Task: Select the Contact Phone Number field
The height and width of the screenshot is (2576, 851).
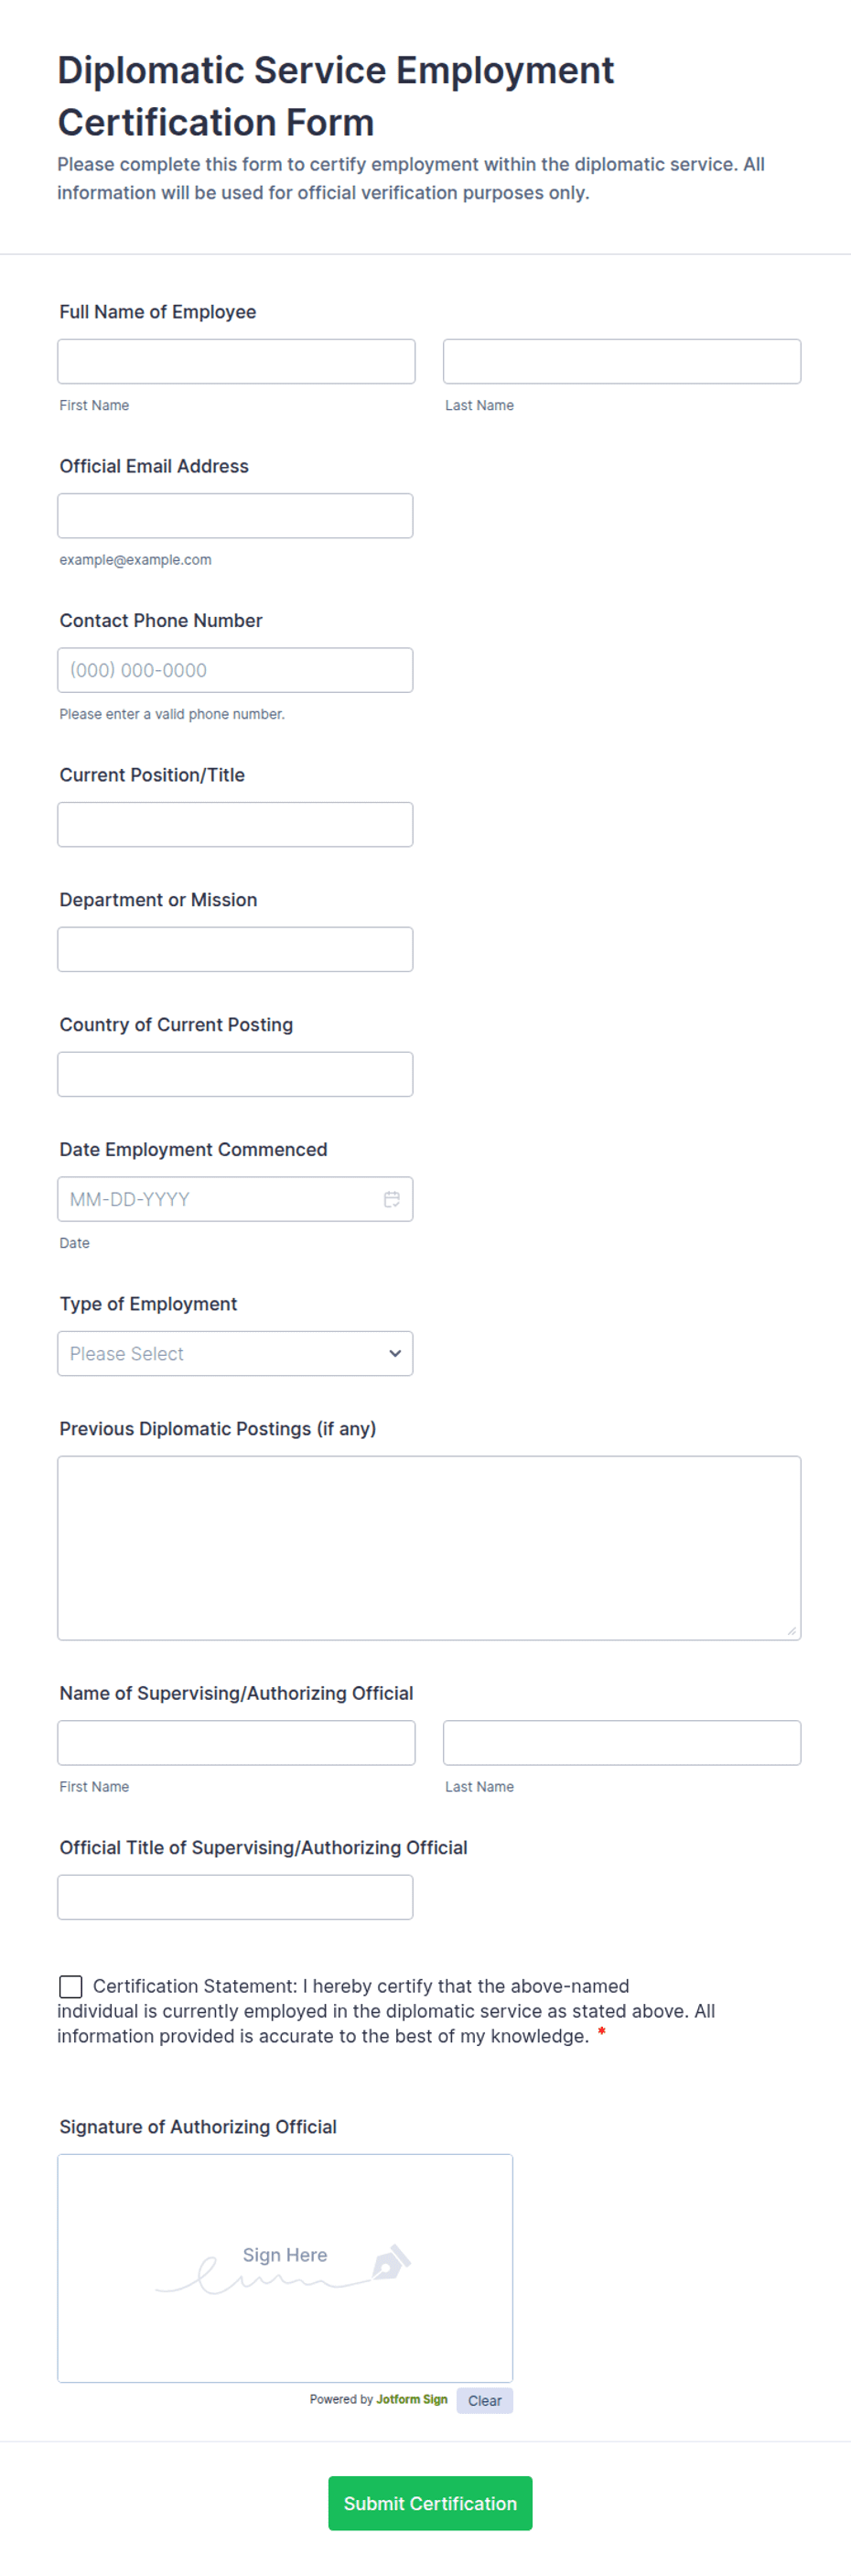Action: pos(235,670)
